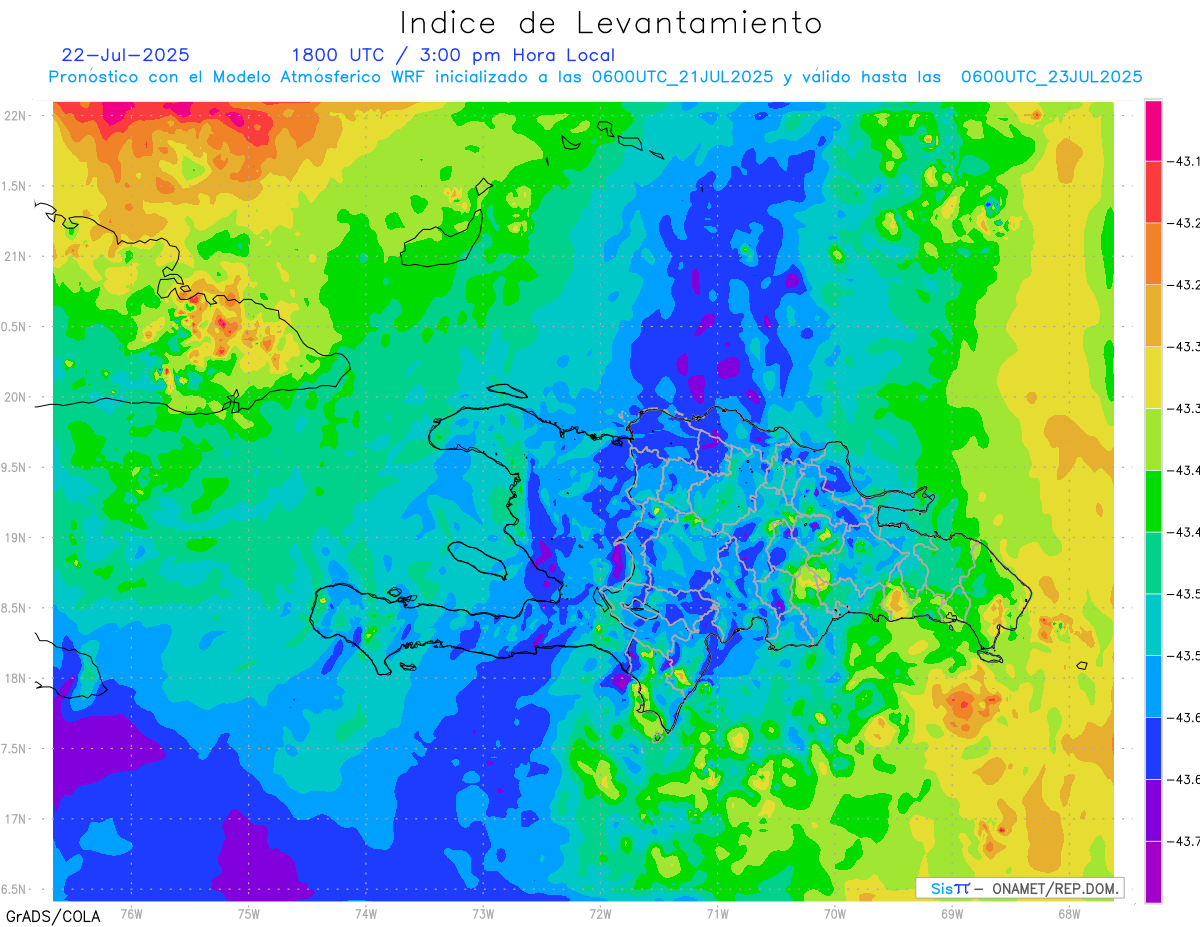Click the "75W" longitude label

pos(248,913)
